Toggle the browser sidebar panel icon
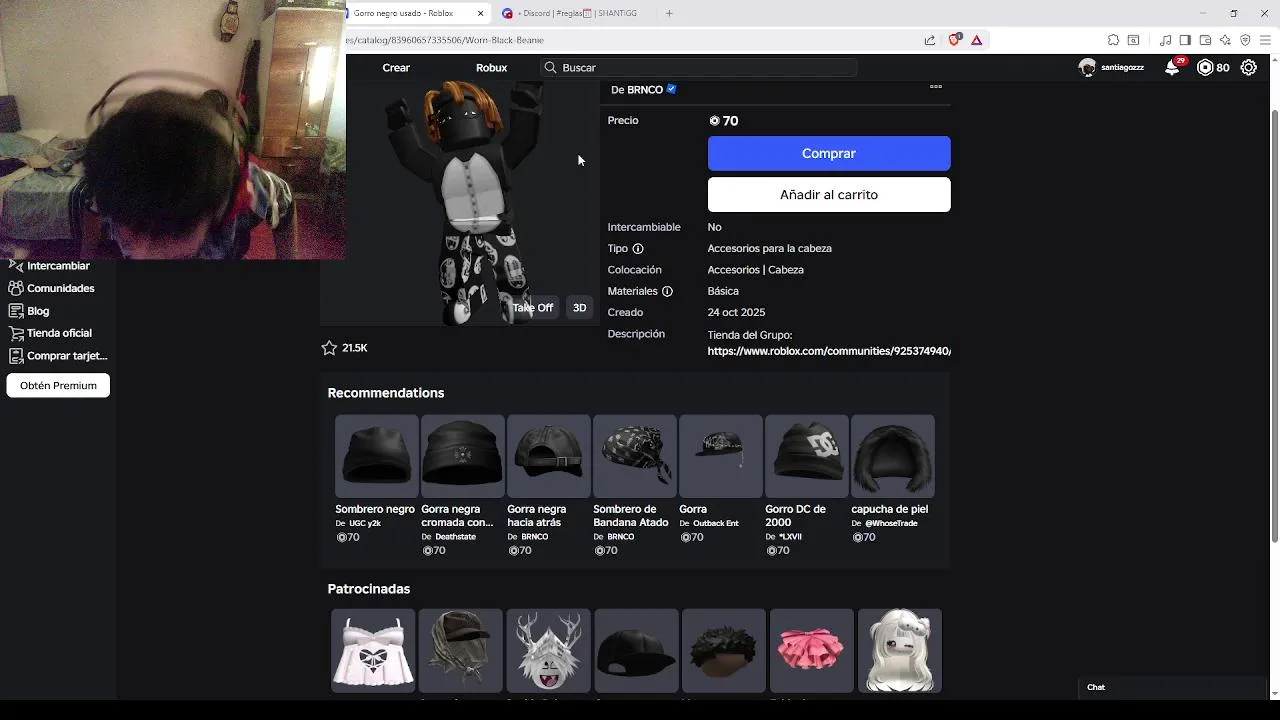Screen dimensions: 1280x720 click(x=1185, y=40)
